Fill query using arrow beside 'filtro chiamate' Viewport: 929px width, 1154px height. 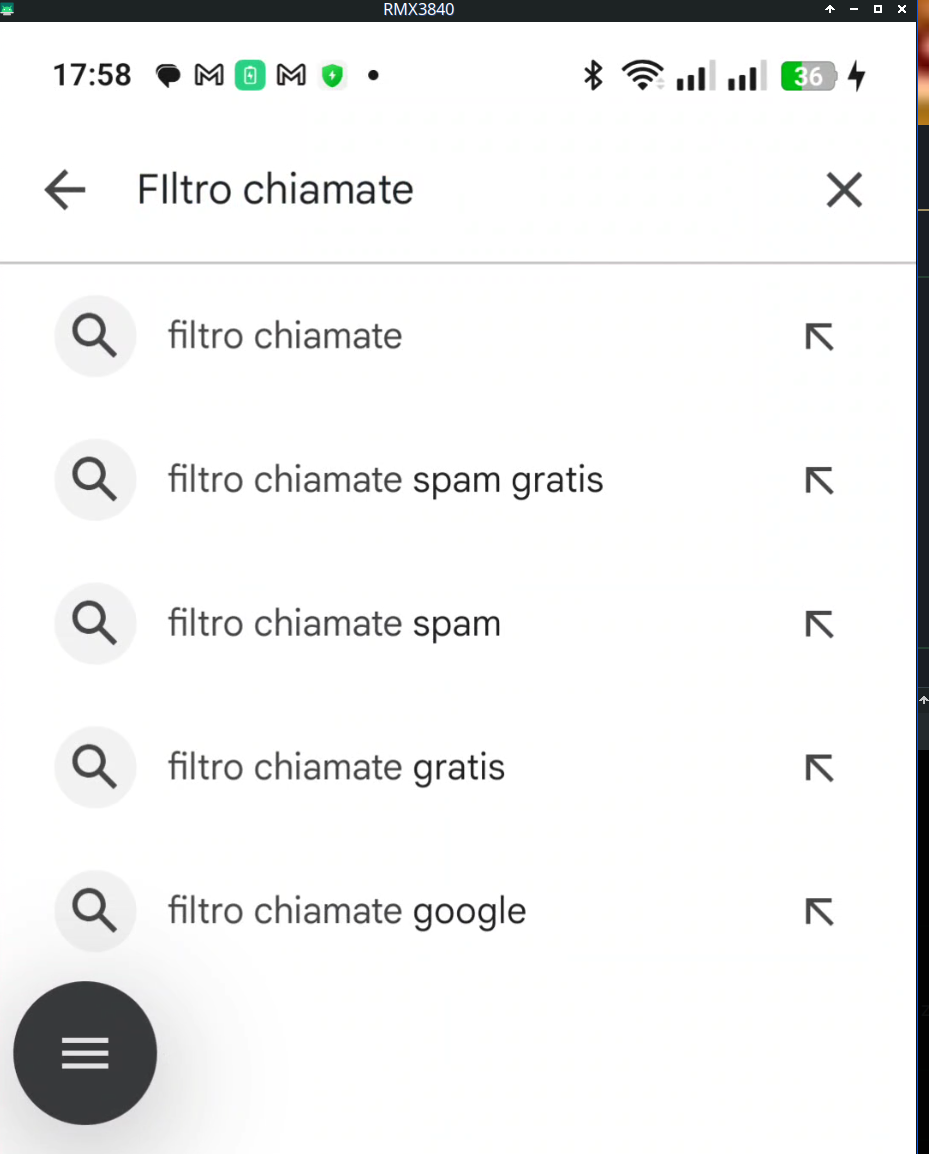819,337
